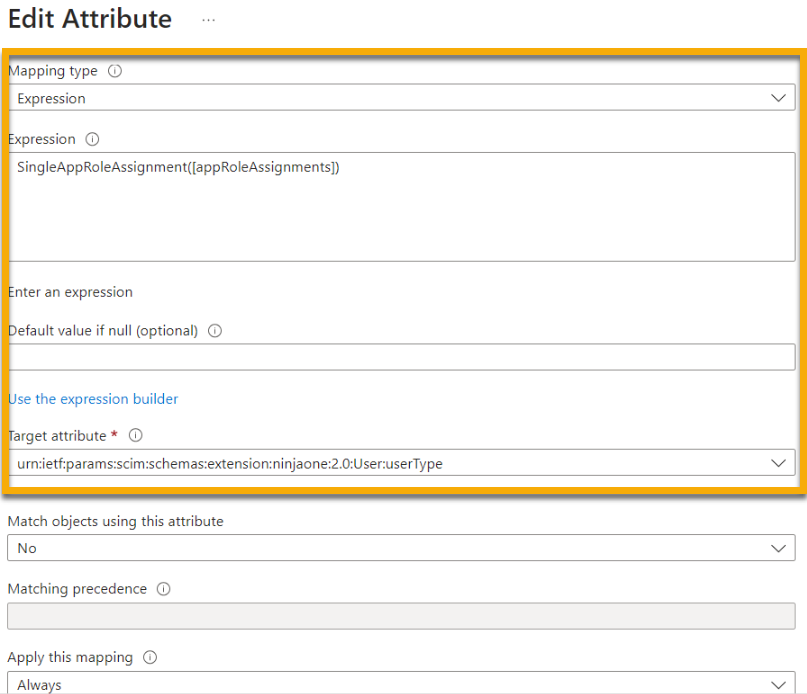807x694 pixels.
Task: Click the Default value if null input field
Action: (x=400, y=357)
